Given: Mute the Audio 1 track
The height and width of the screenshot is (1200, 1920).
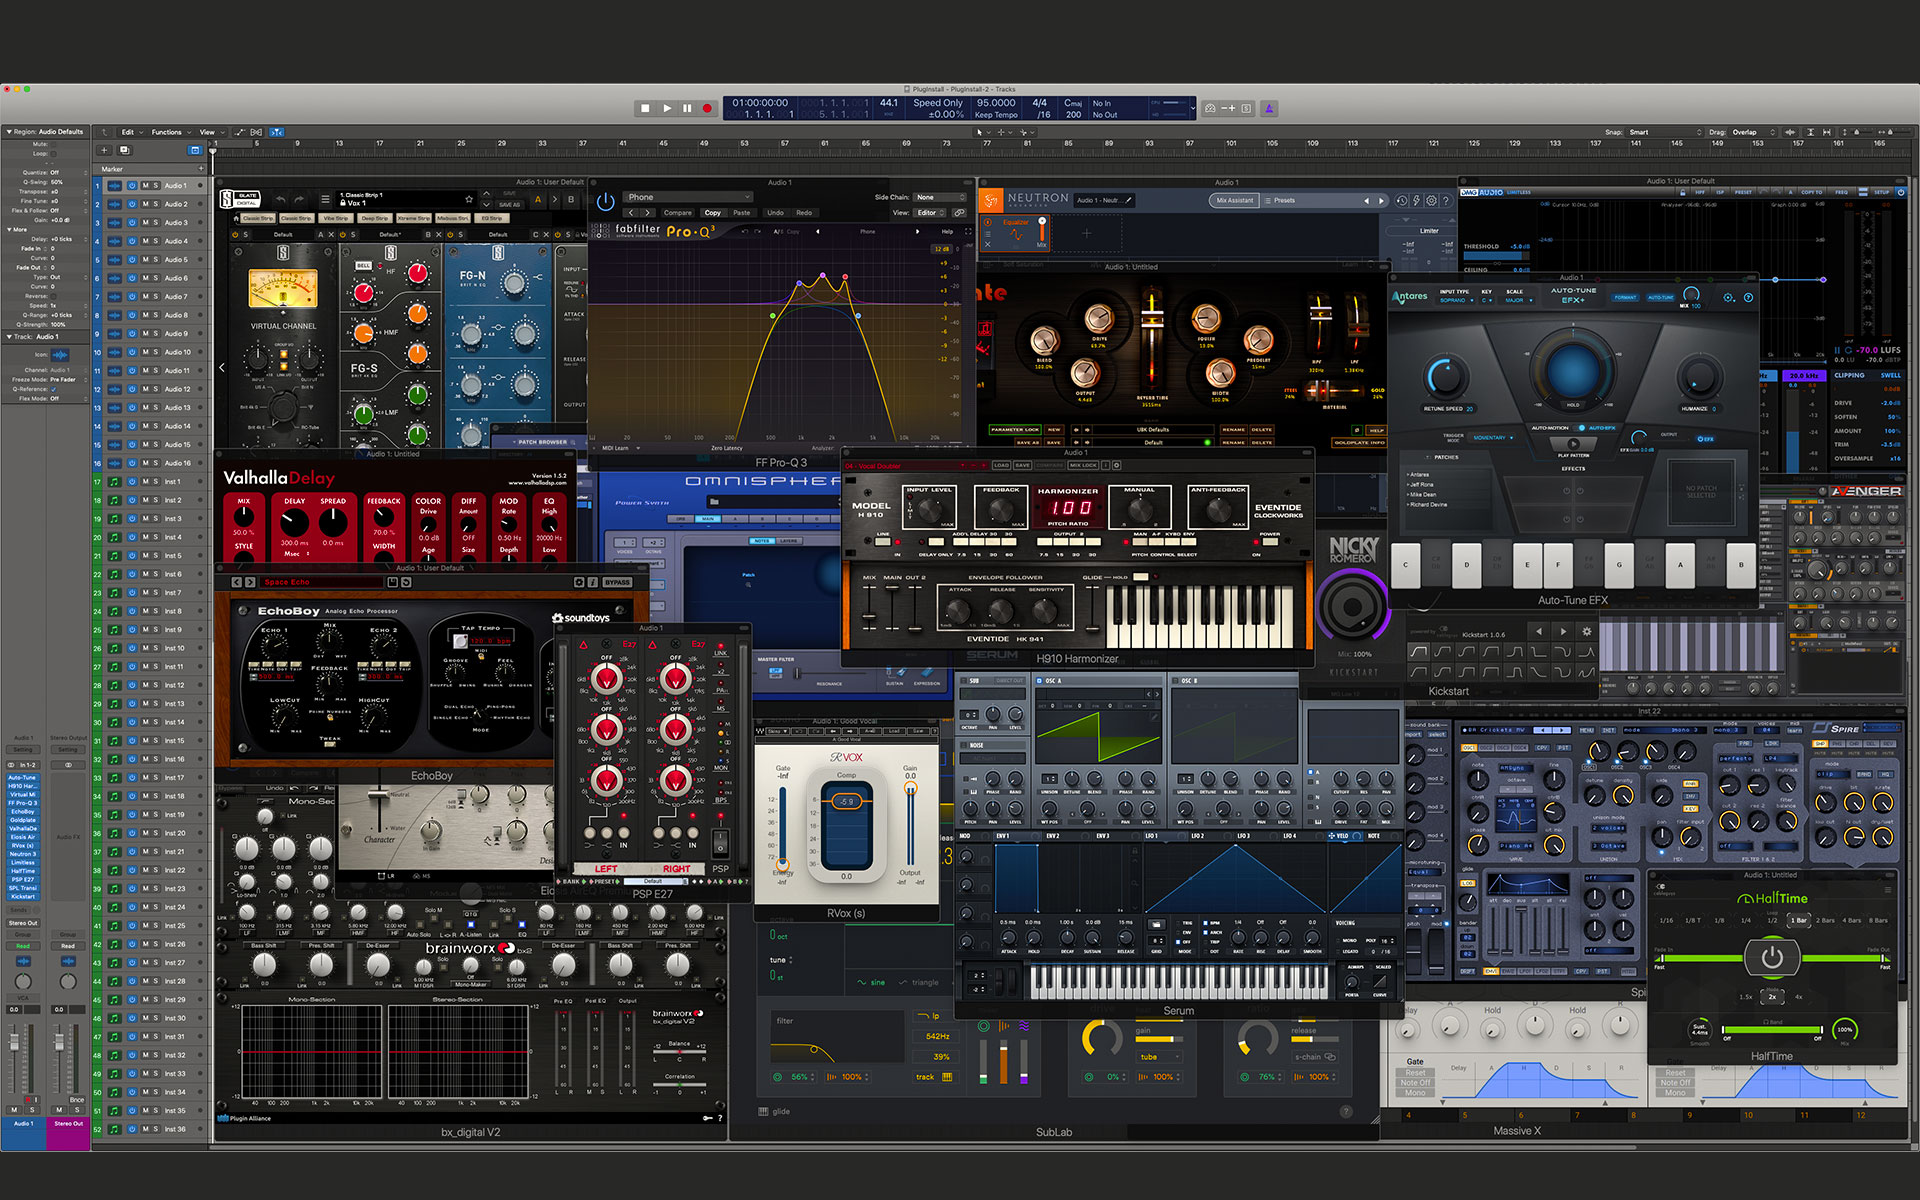Looking at the screenshot, I should pyautogui.click(x=145, y=186).
